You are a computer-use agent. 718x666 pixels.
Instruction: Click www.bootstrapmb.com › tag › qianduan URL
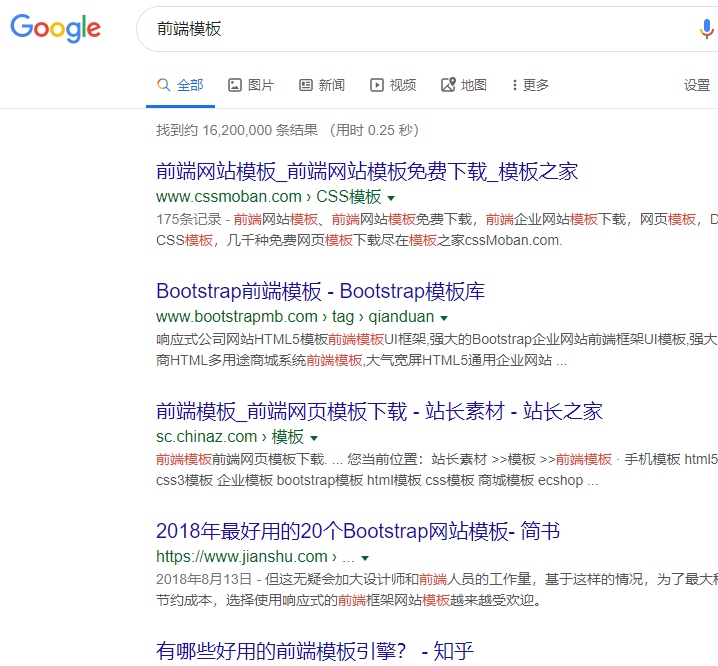click(x=295, y=317)
